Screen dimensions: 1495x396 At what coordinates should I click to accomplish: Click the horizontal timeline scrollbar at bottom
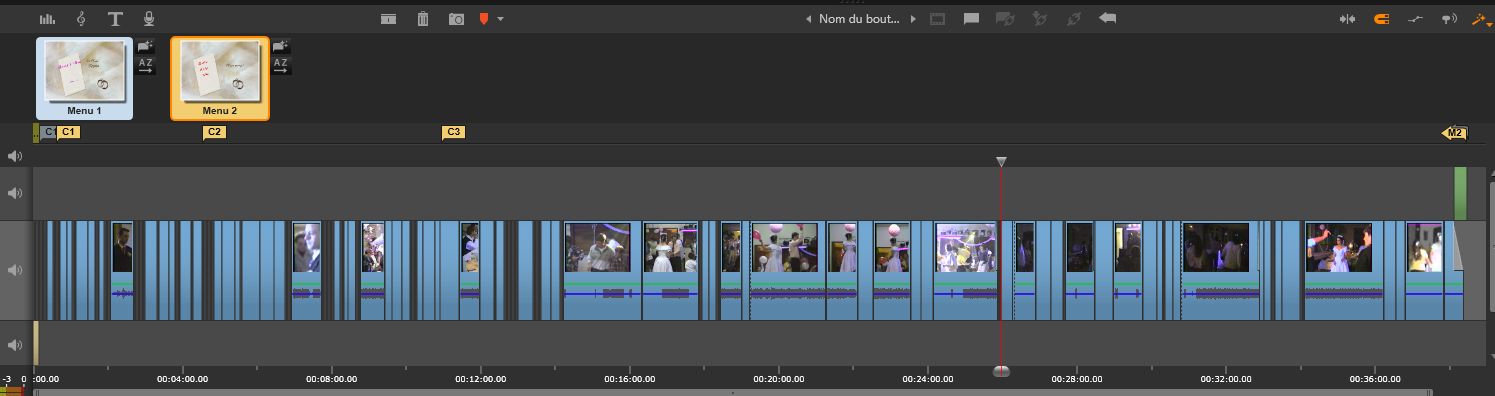pyautogui.click(x=732, y=392)
